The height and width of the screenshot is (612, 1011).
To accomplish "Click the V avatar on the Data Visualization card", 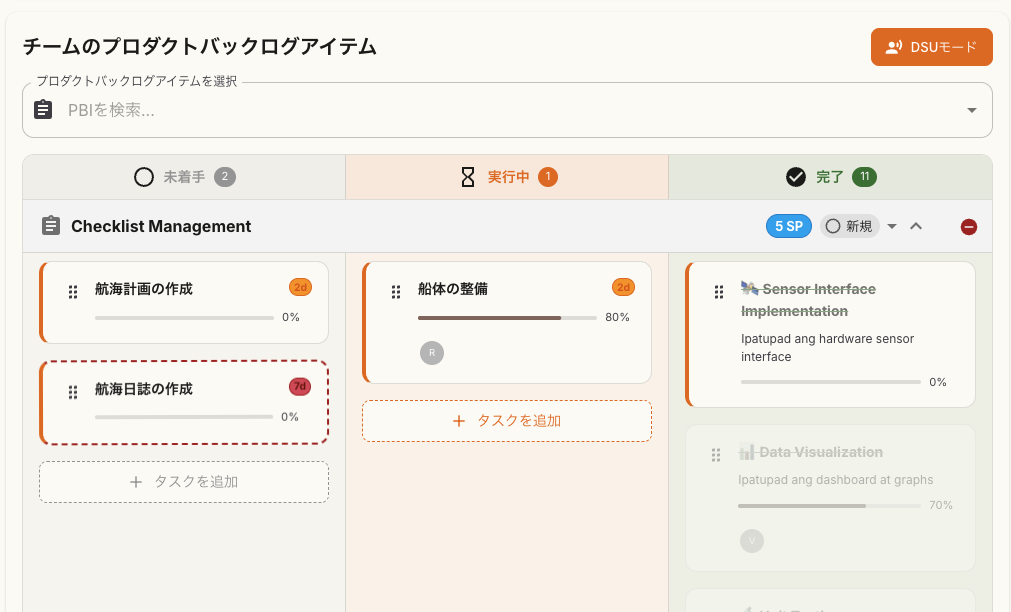I will click(x=751, y=541).
